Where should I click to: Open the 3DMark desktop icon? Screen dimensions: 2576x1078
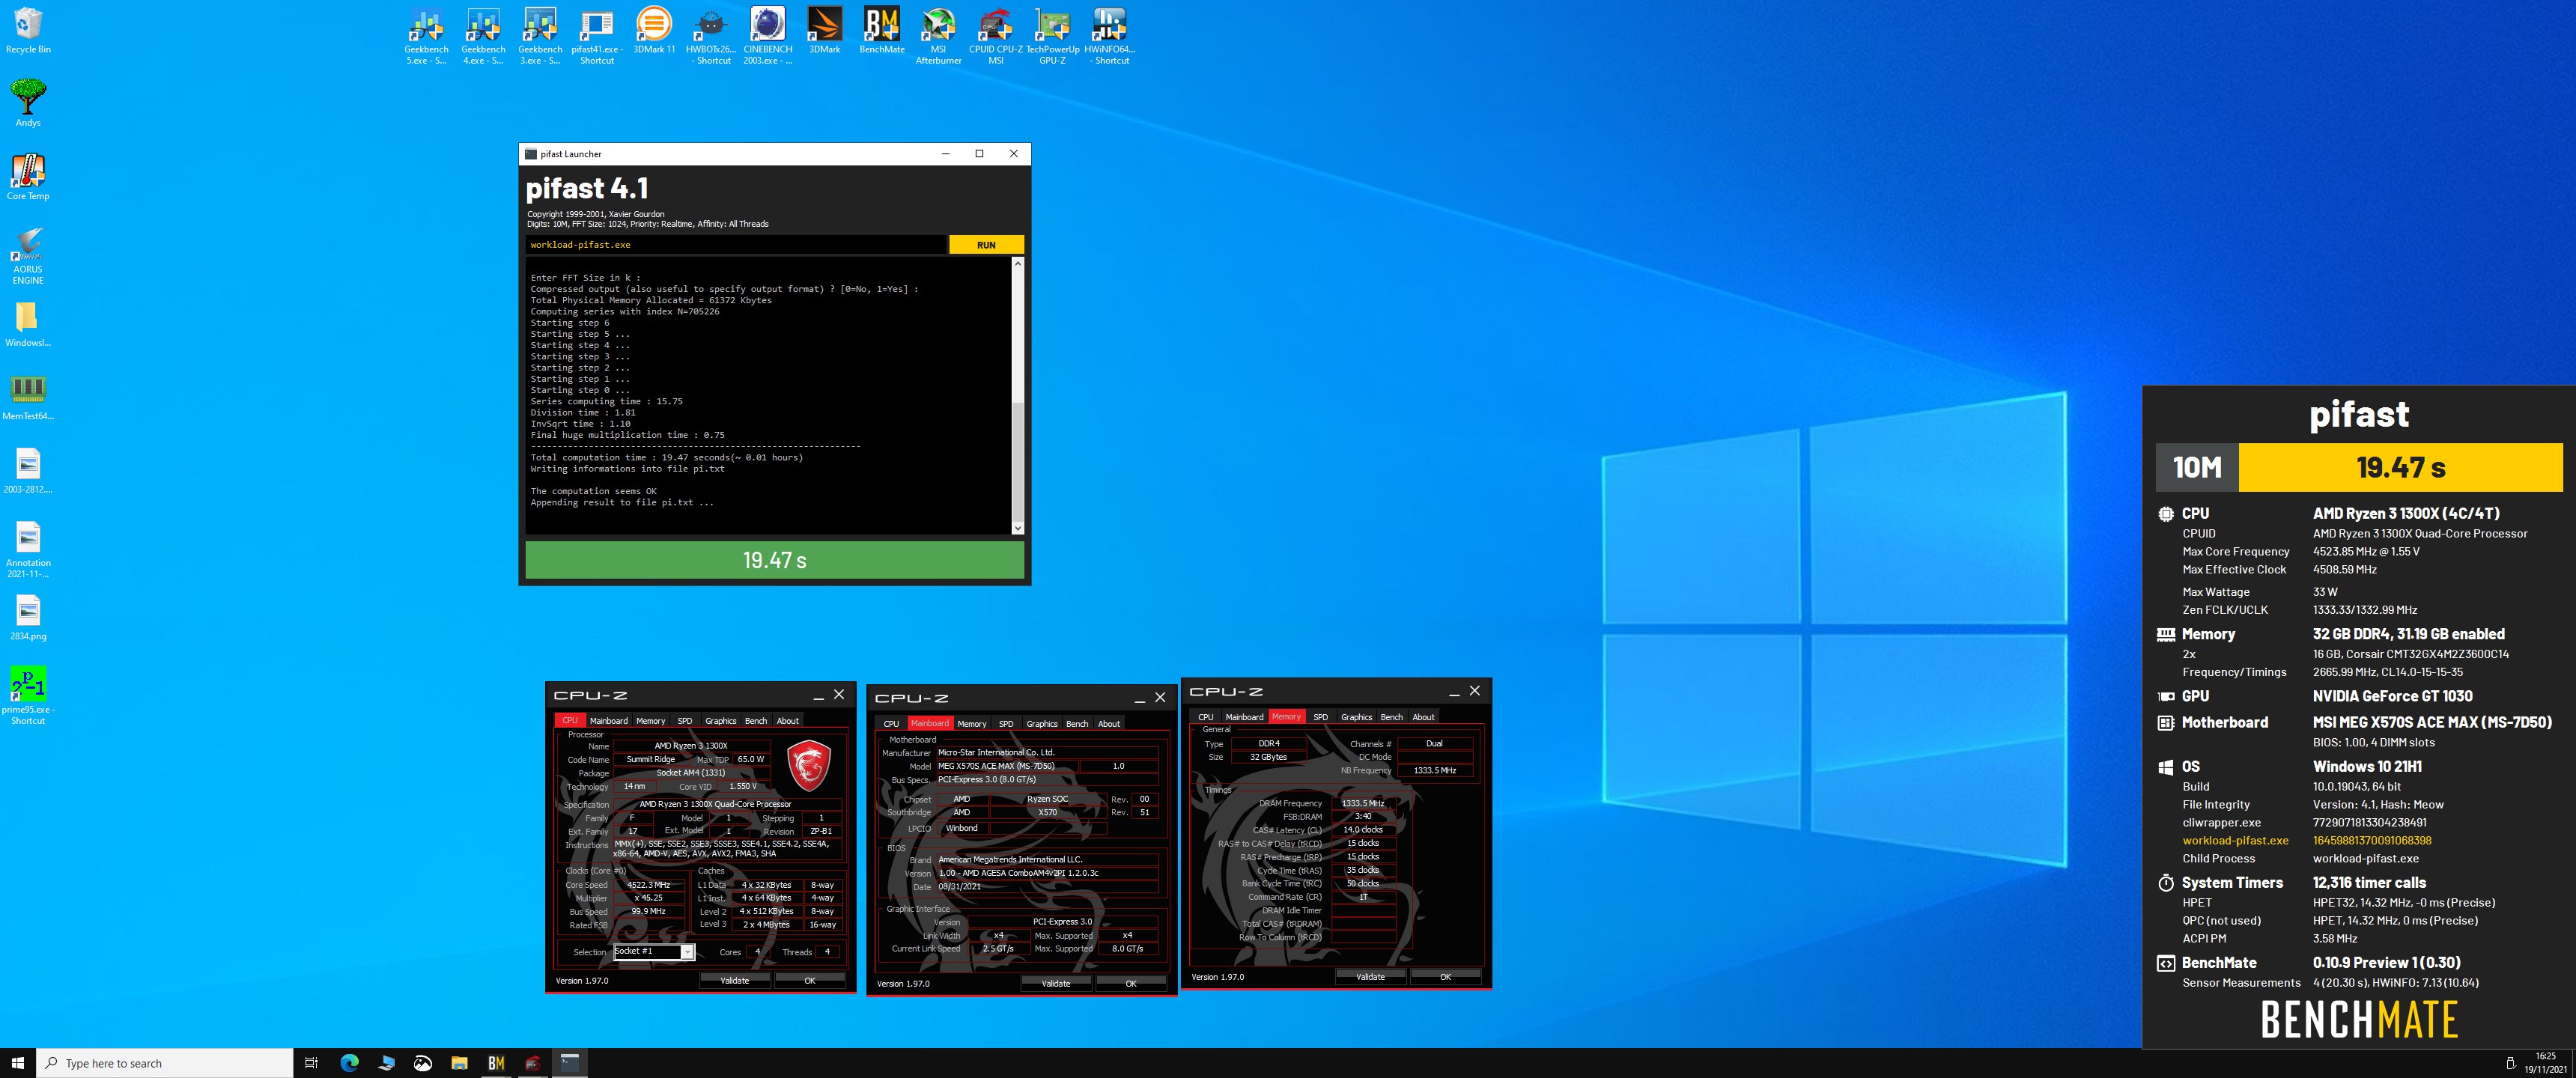point(825,30)
